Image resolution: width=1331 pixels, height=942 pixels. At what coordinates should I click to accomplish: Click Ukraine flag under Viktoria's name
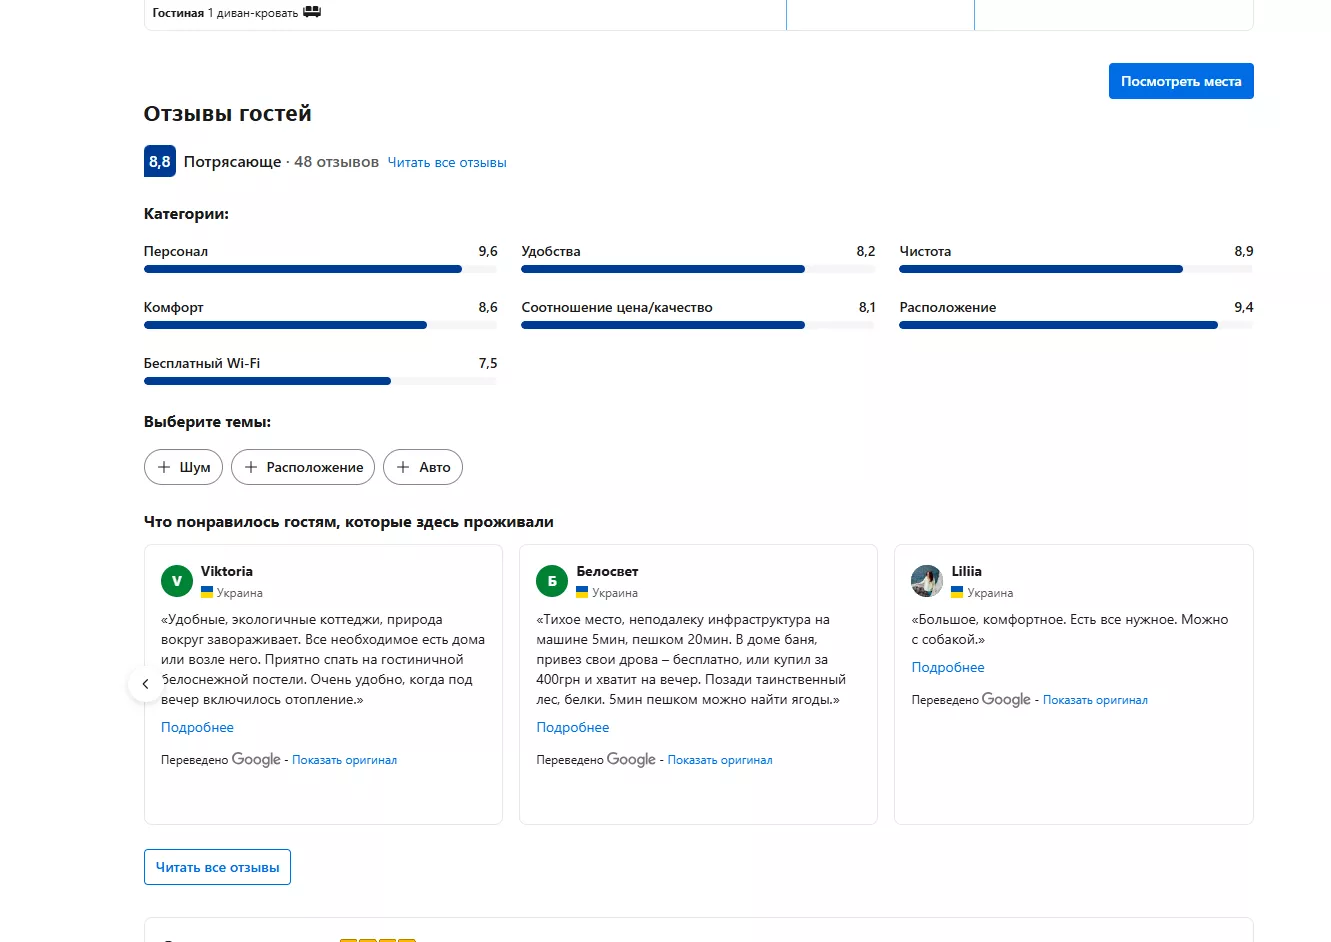(x=207, y=592)
